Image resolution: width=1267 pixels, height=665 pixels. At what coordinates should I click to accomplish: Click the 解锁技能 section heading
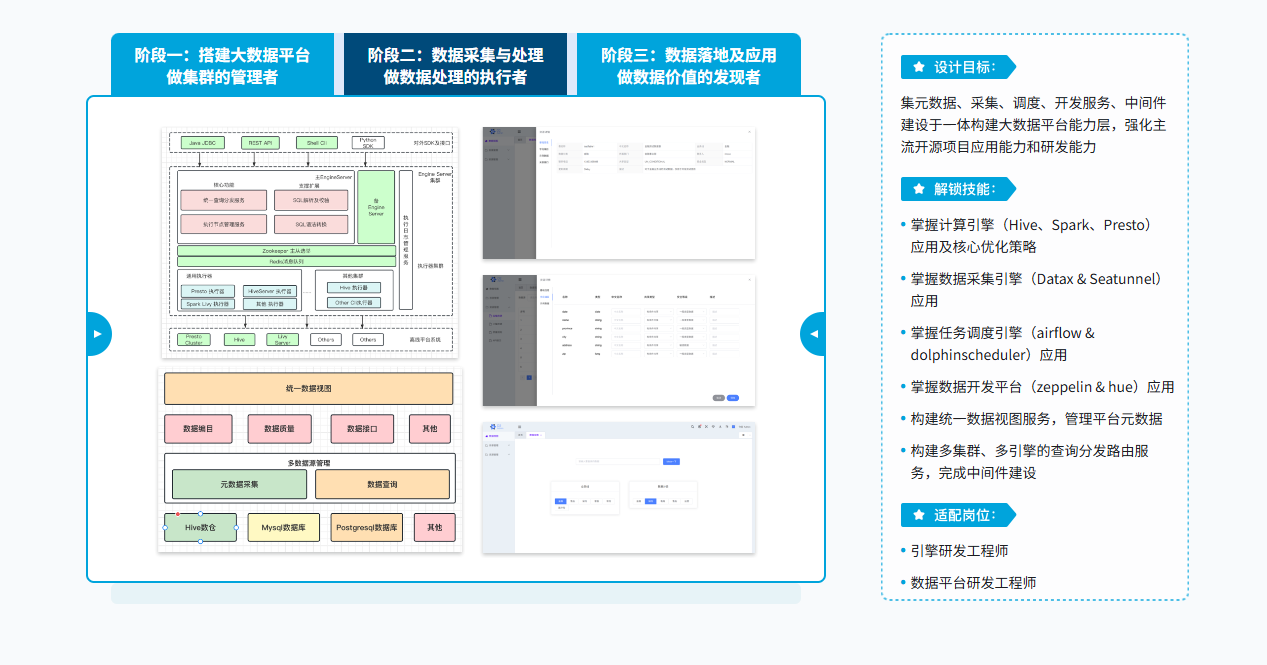tap(964, 189)
